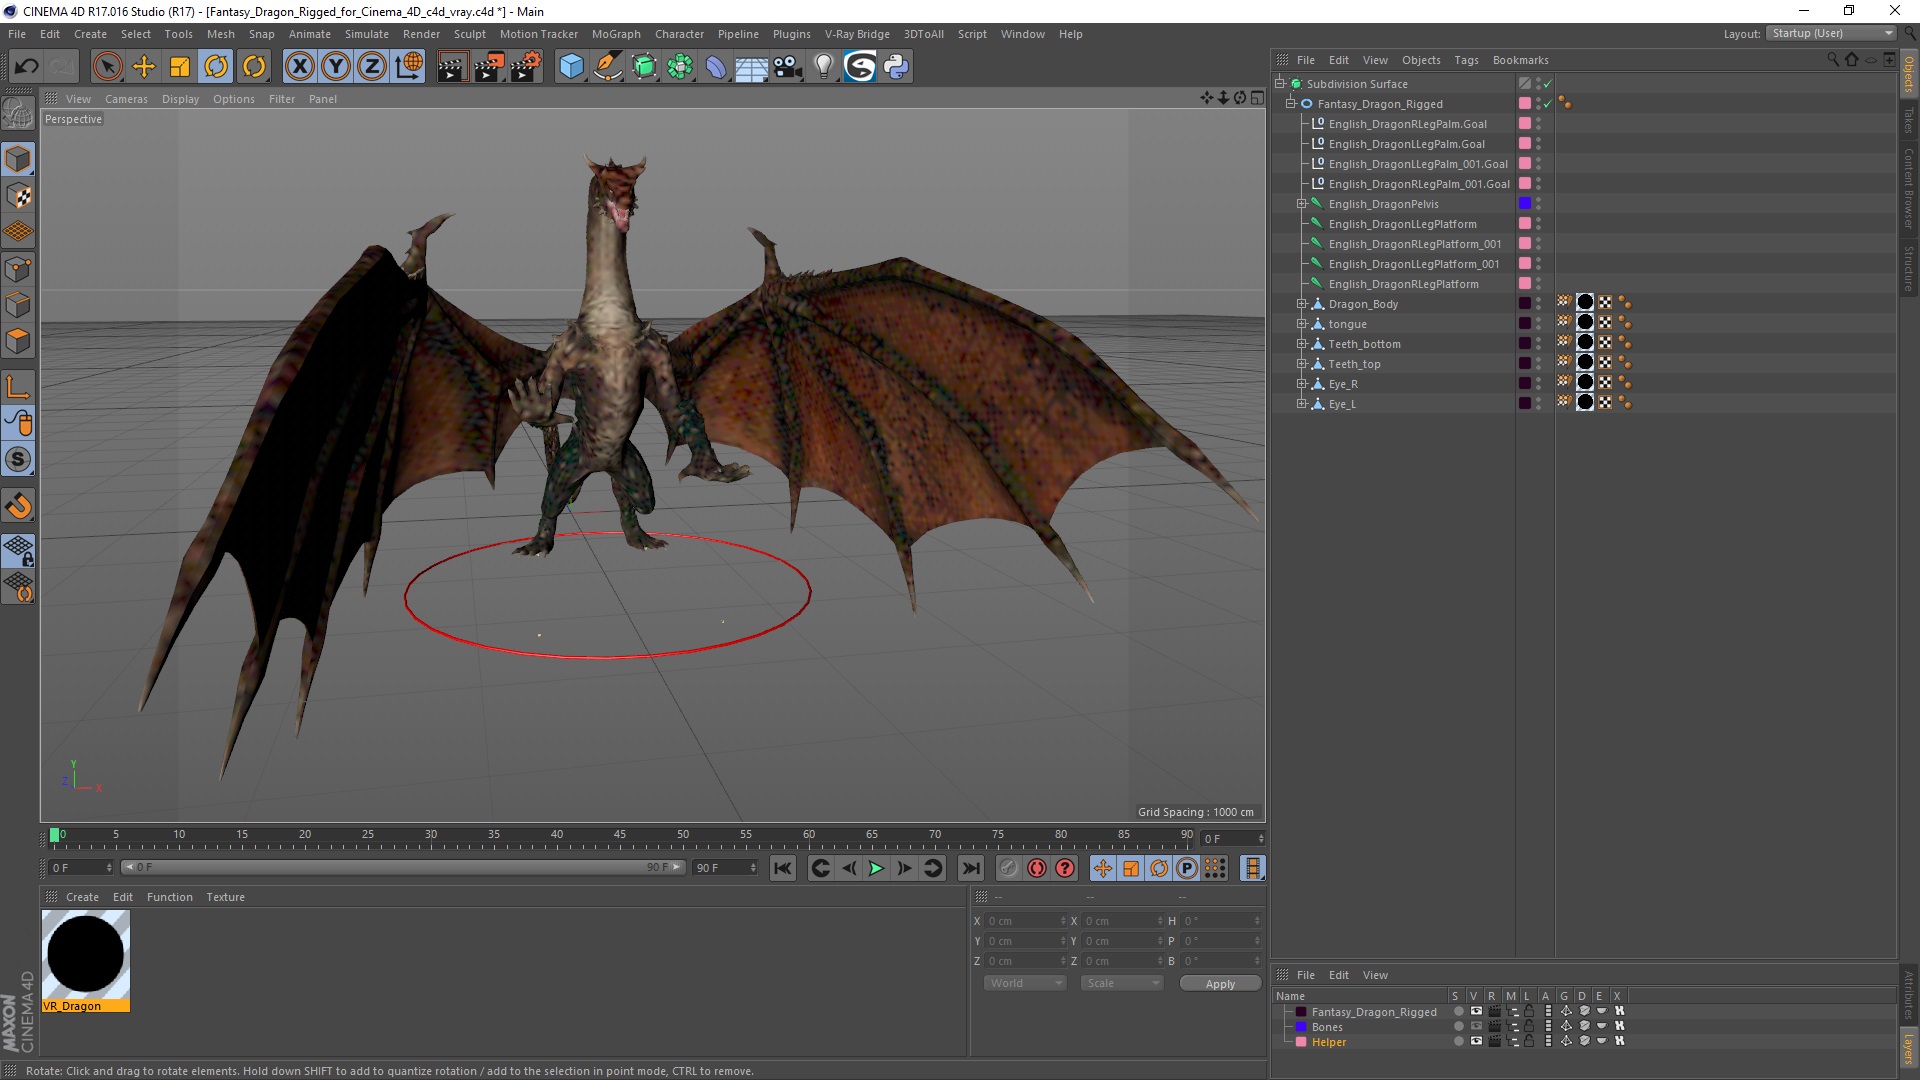The width and height of the screenshot is (1920, 1080).
Task: Render the active view
Action: [452, 67]
